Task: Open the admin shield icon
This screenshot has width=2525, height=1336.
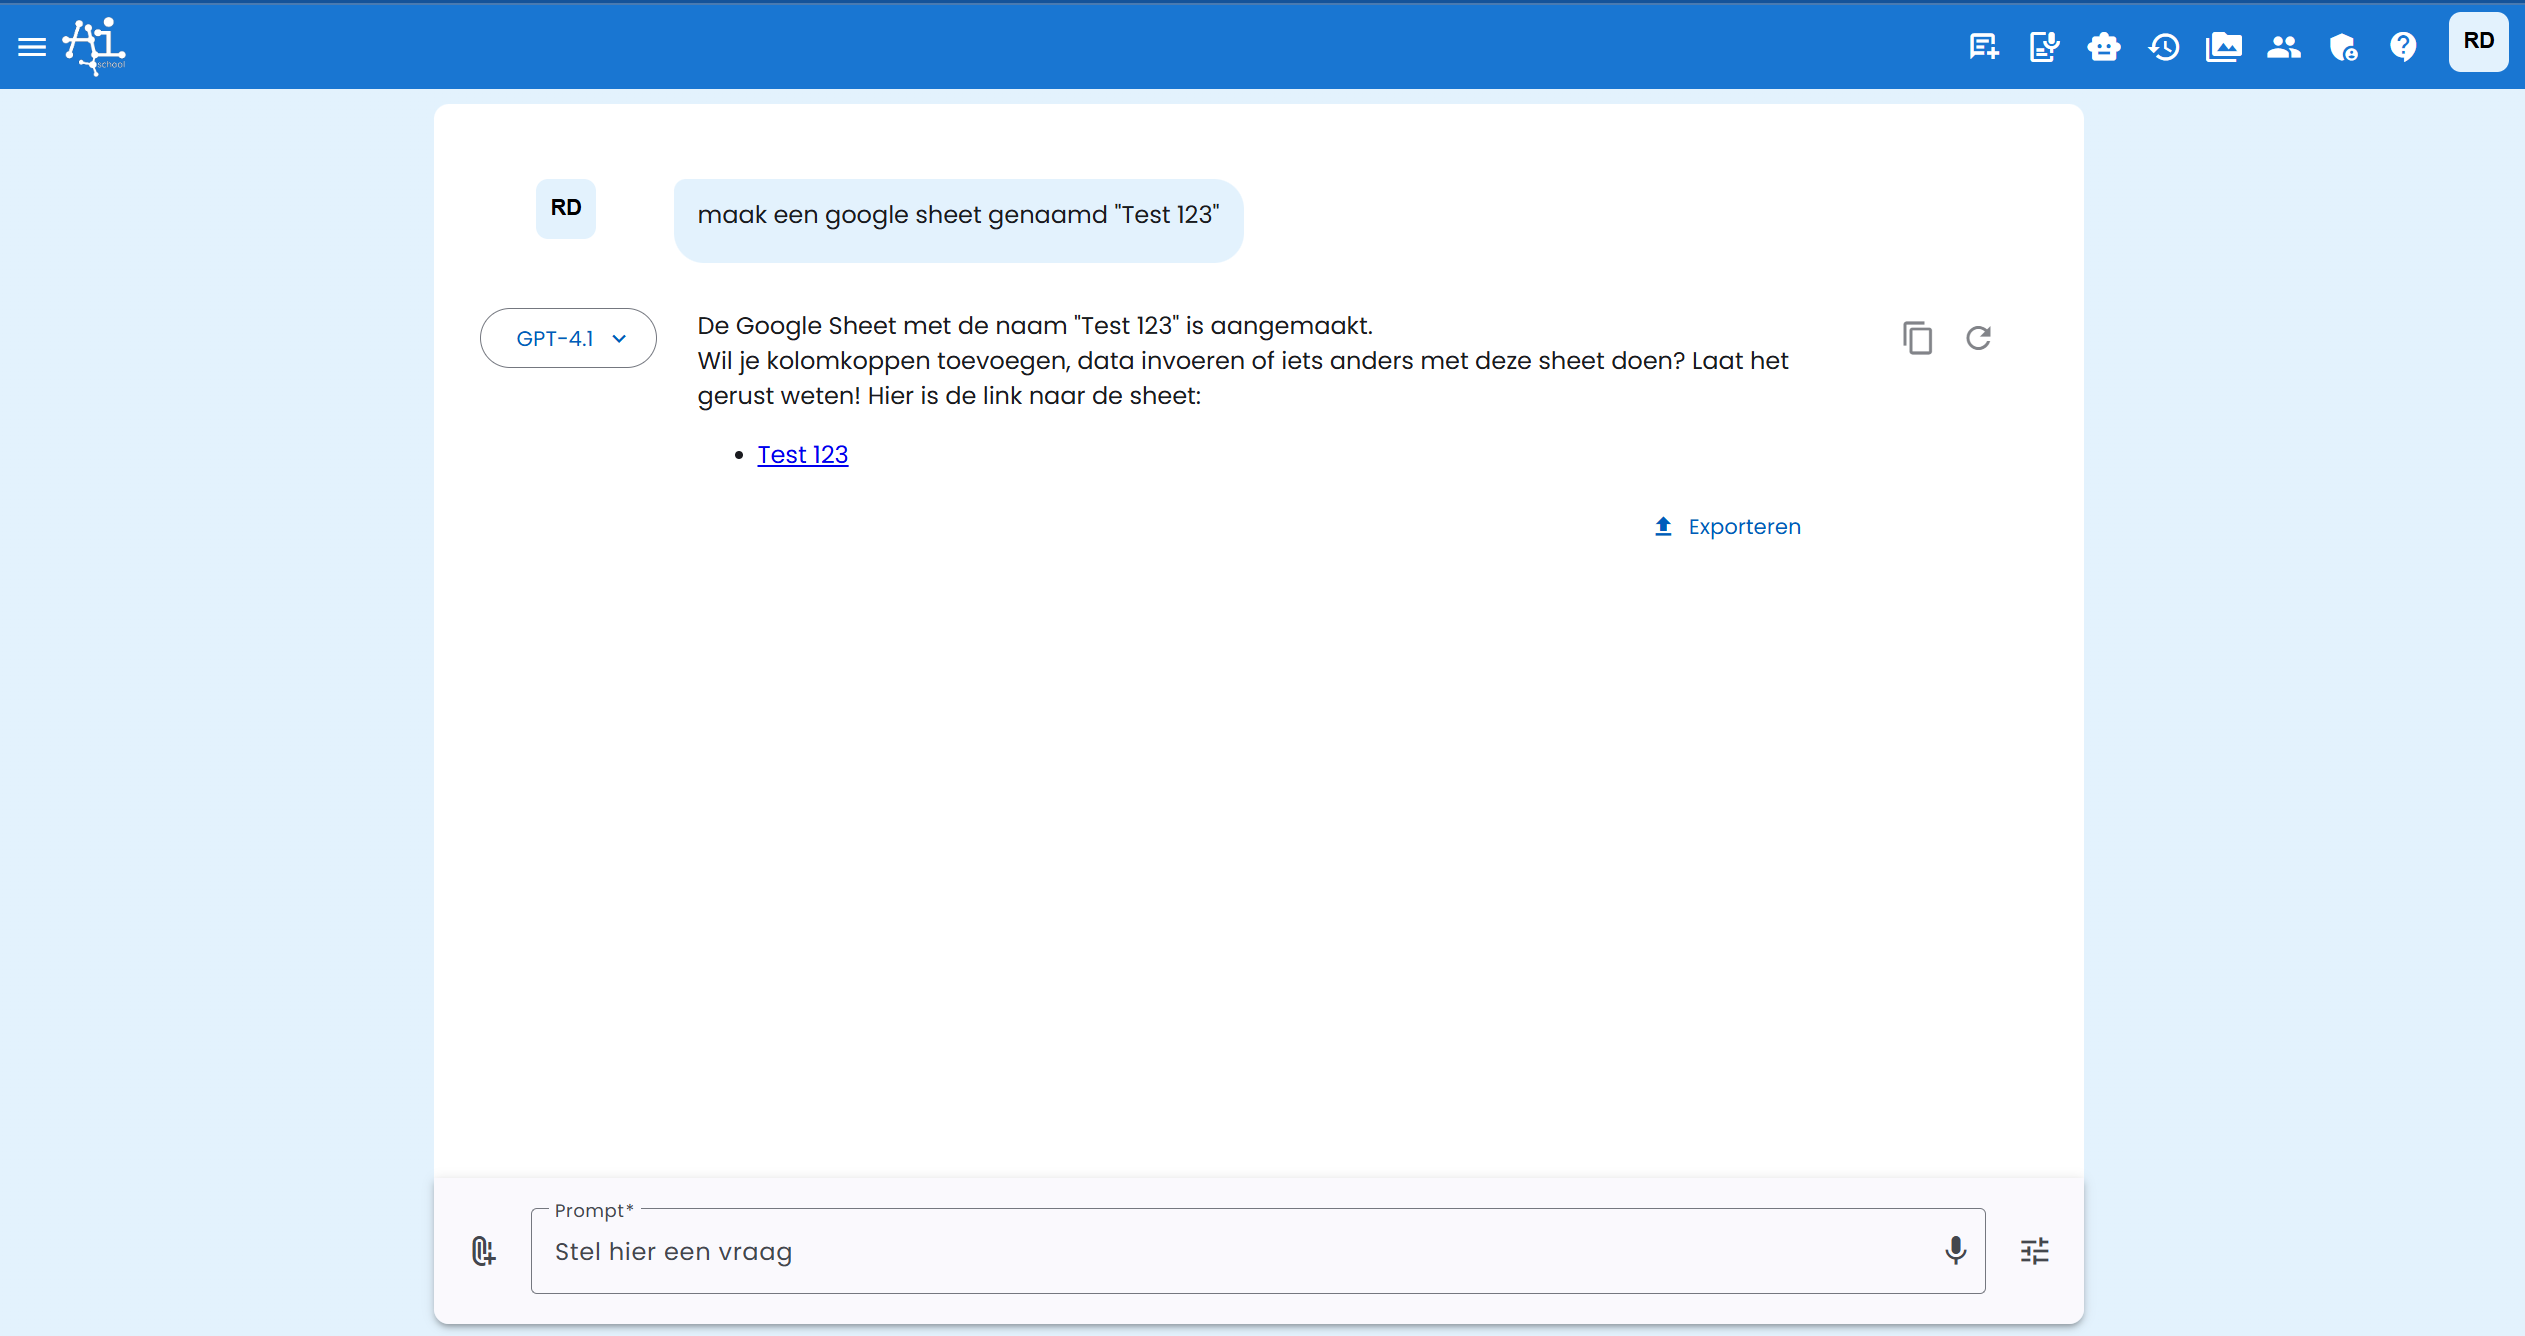Action: click(x=2343, y=47)
